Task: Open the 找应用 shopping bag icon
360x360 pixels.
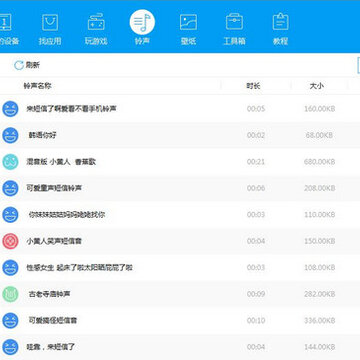Action: (50, 23)
